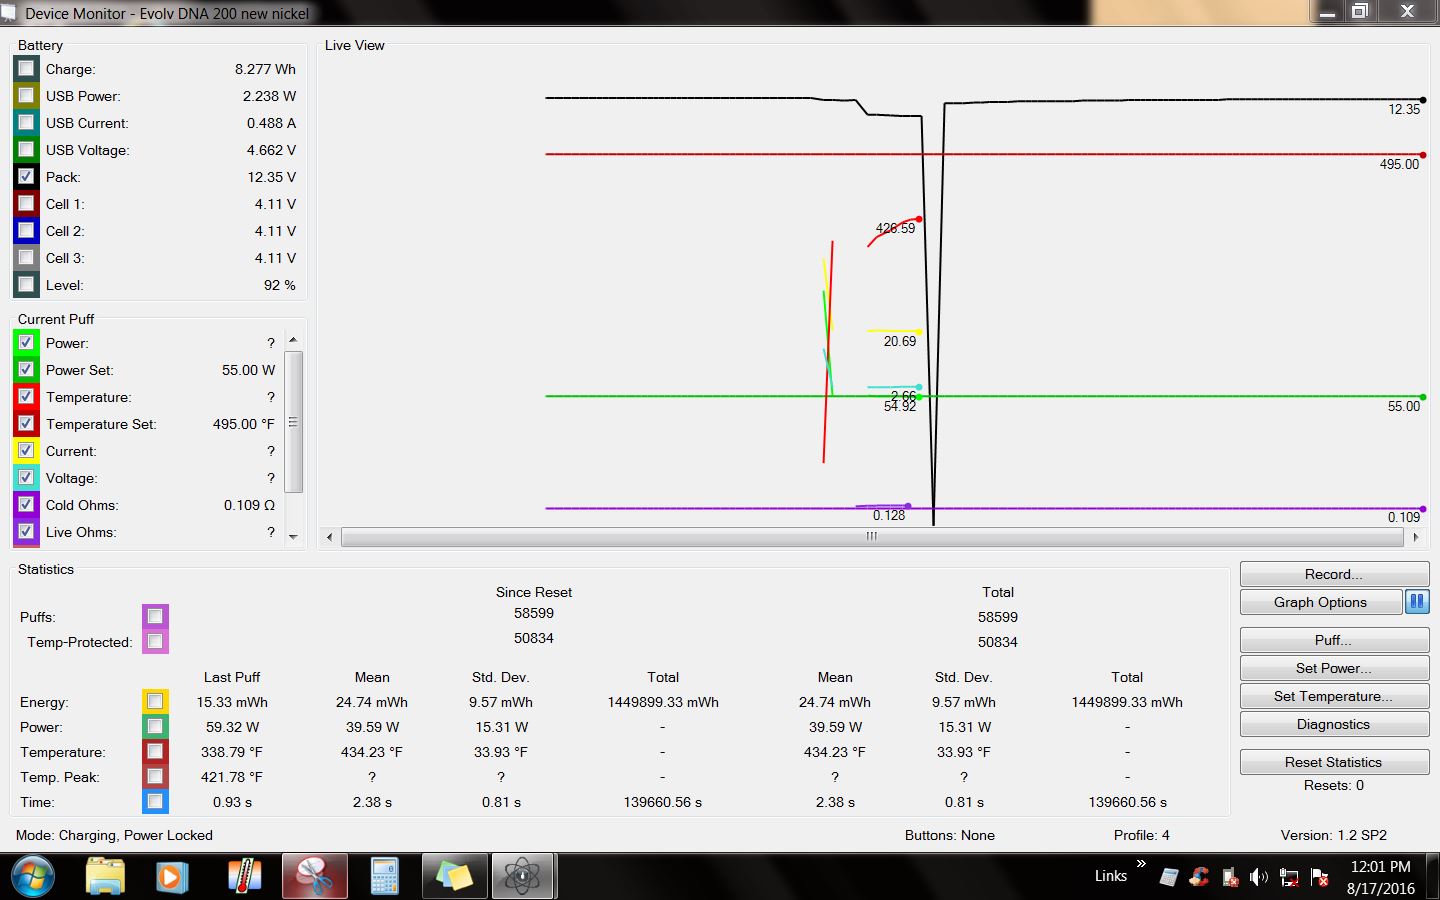Check the Cell 2 checkbox

point(26,231)
